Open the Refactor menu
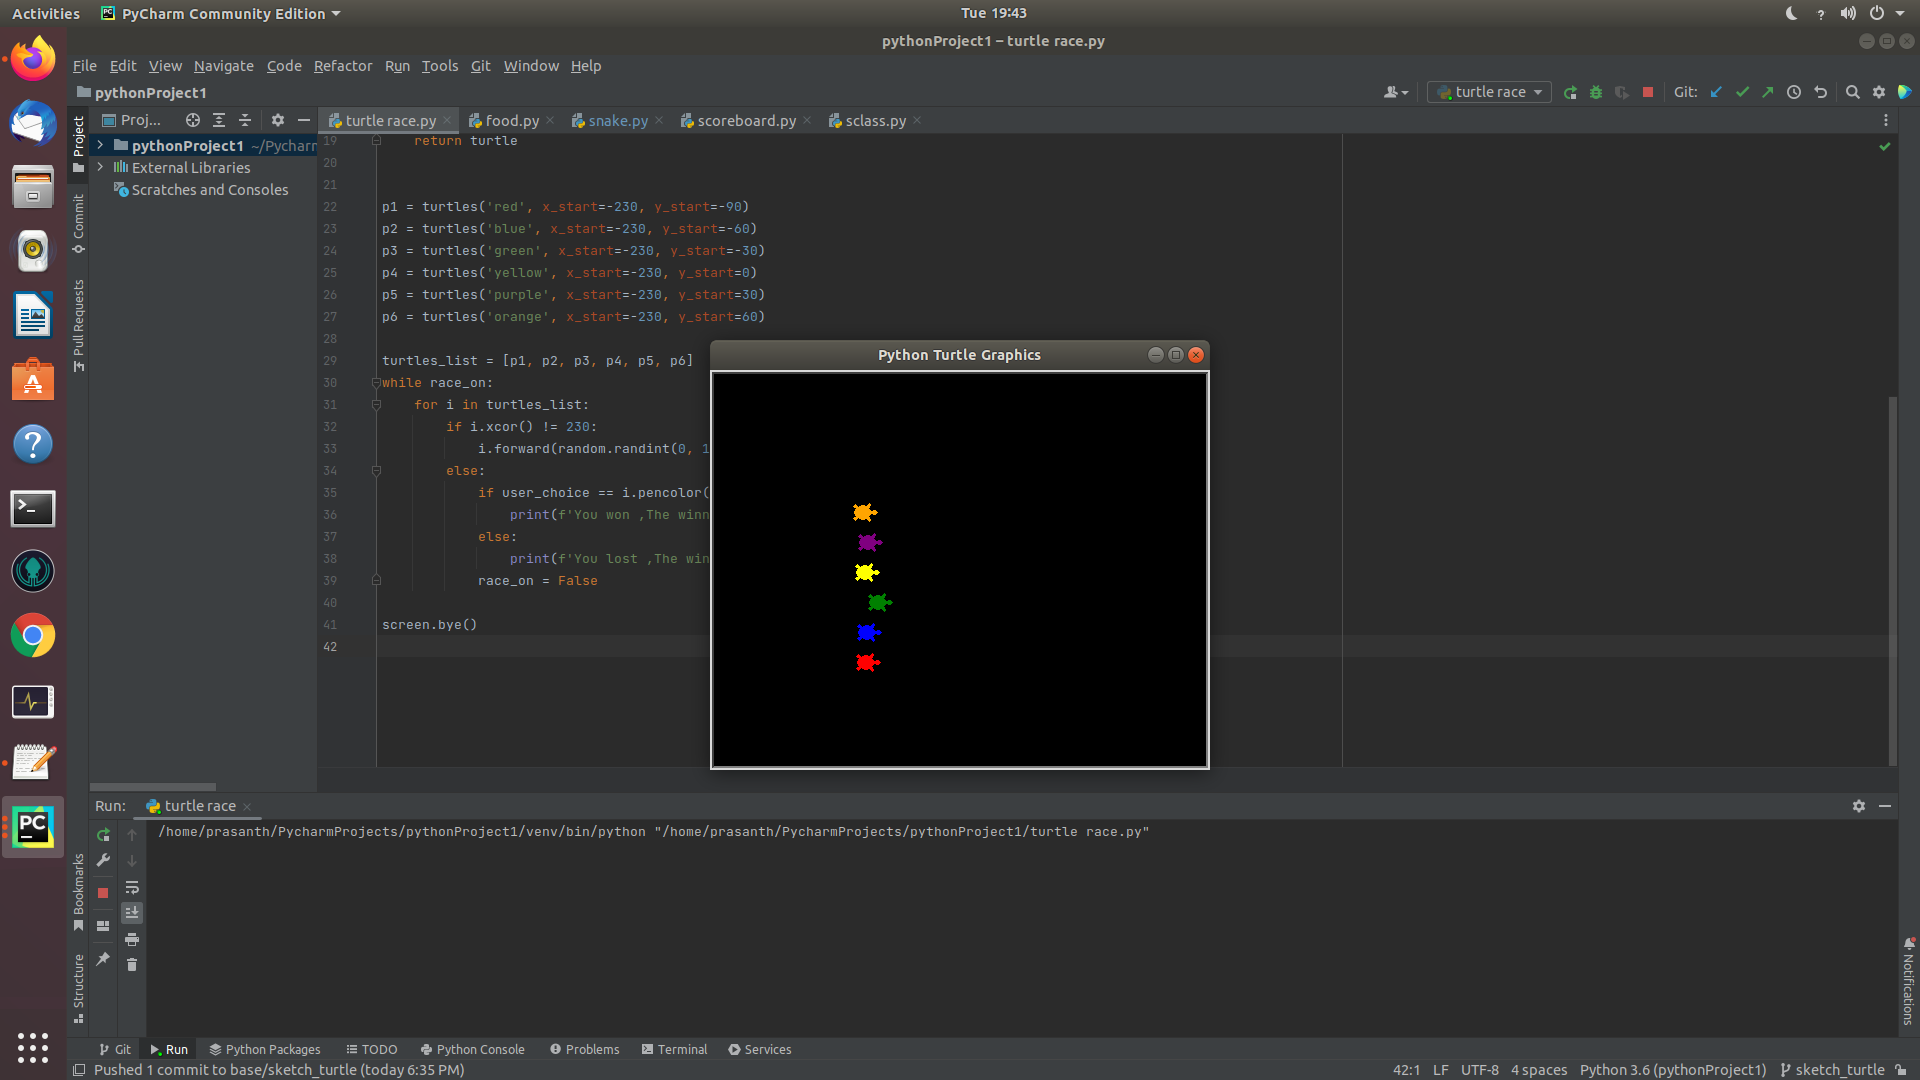Image resolution: width=1920 pixels, height=1080 pixels. pos(342,66)
